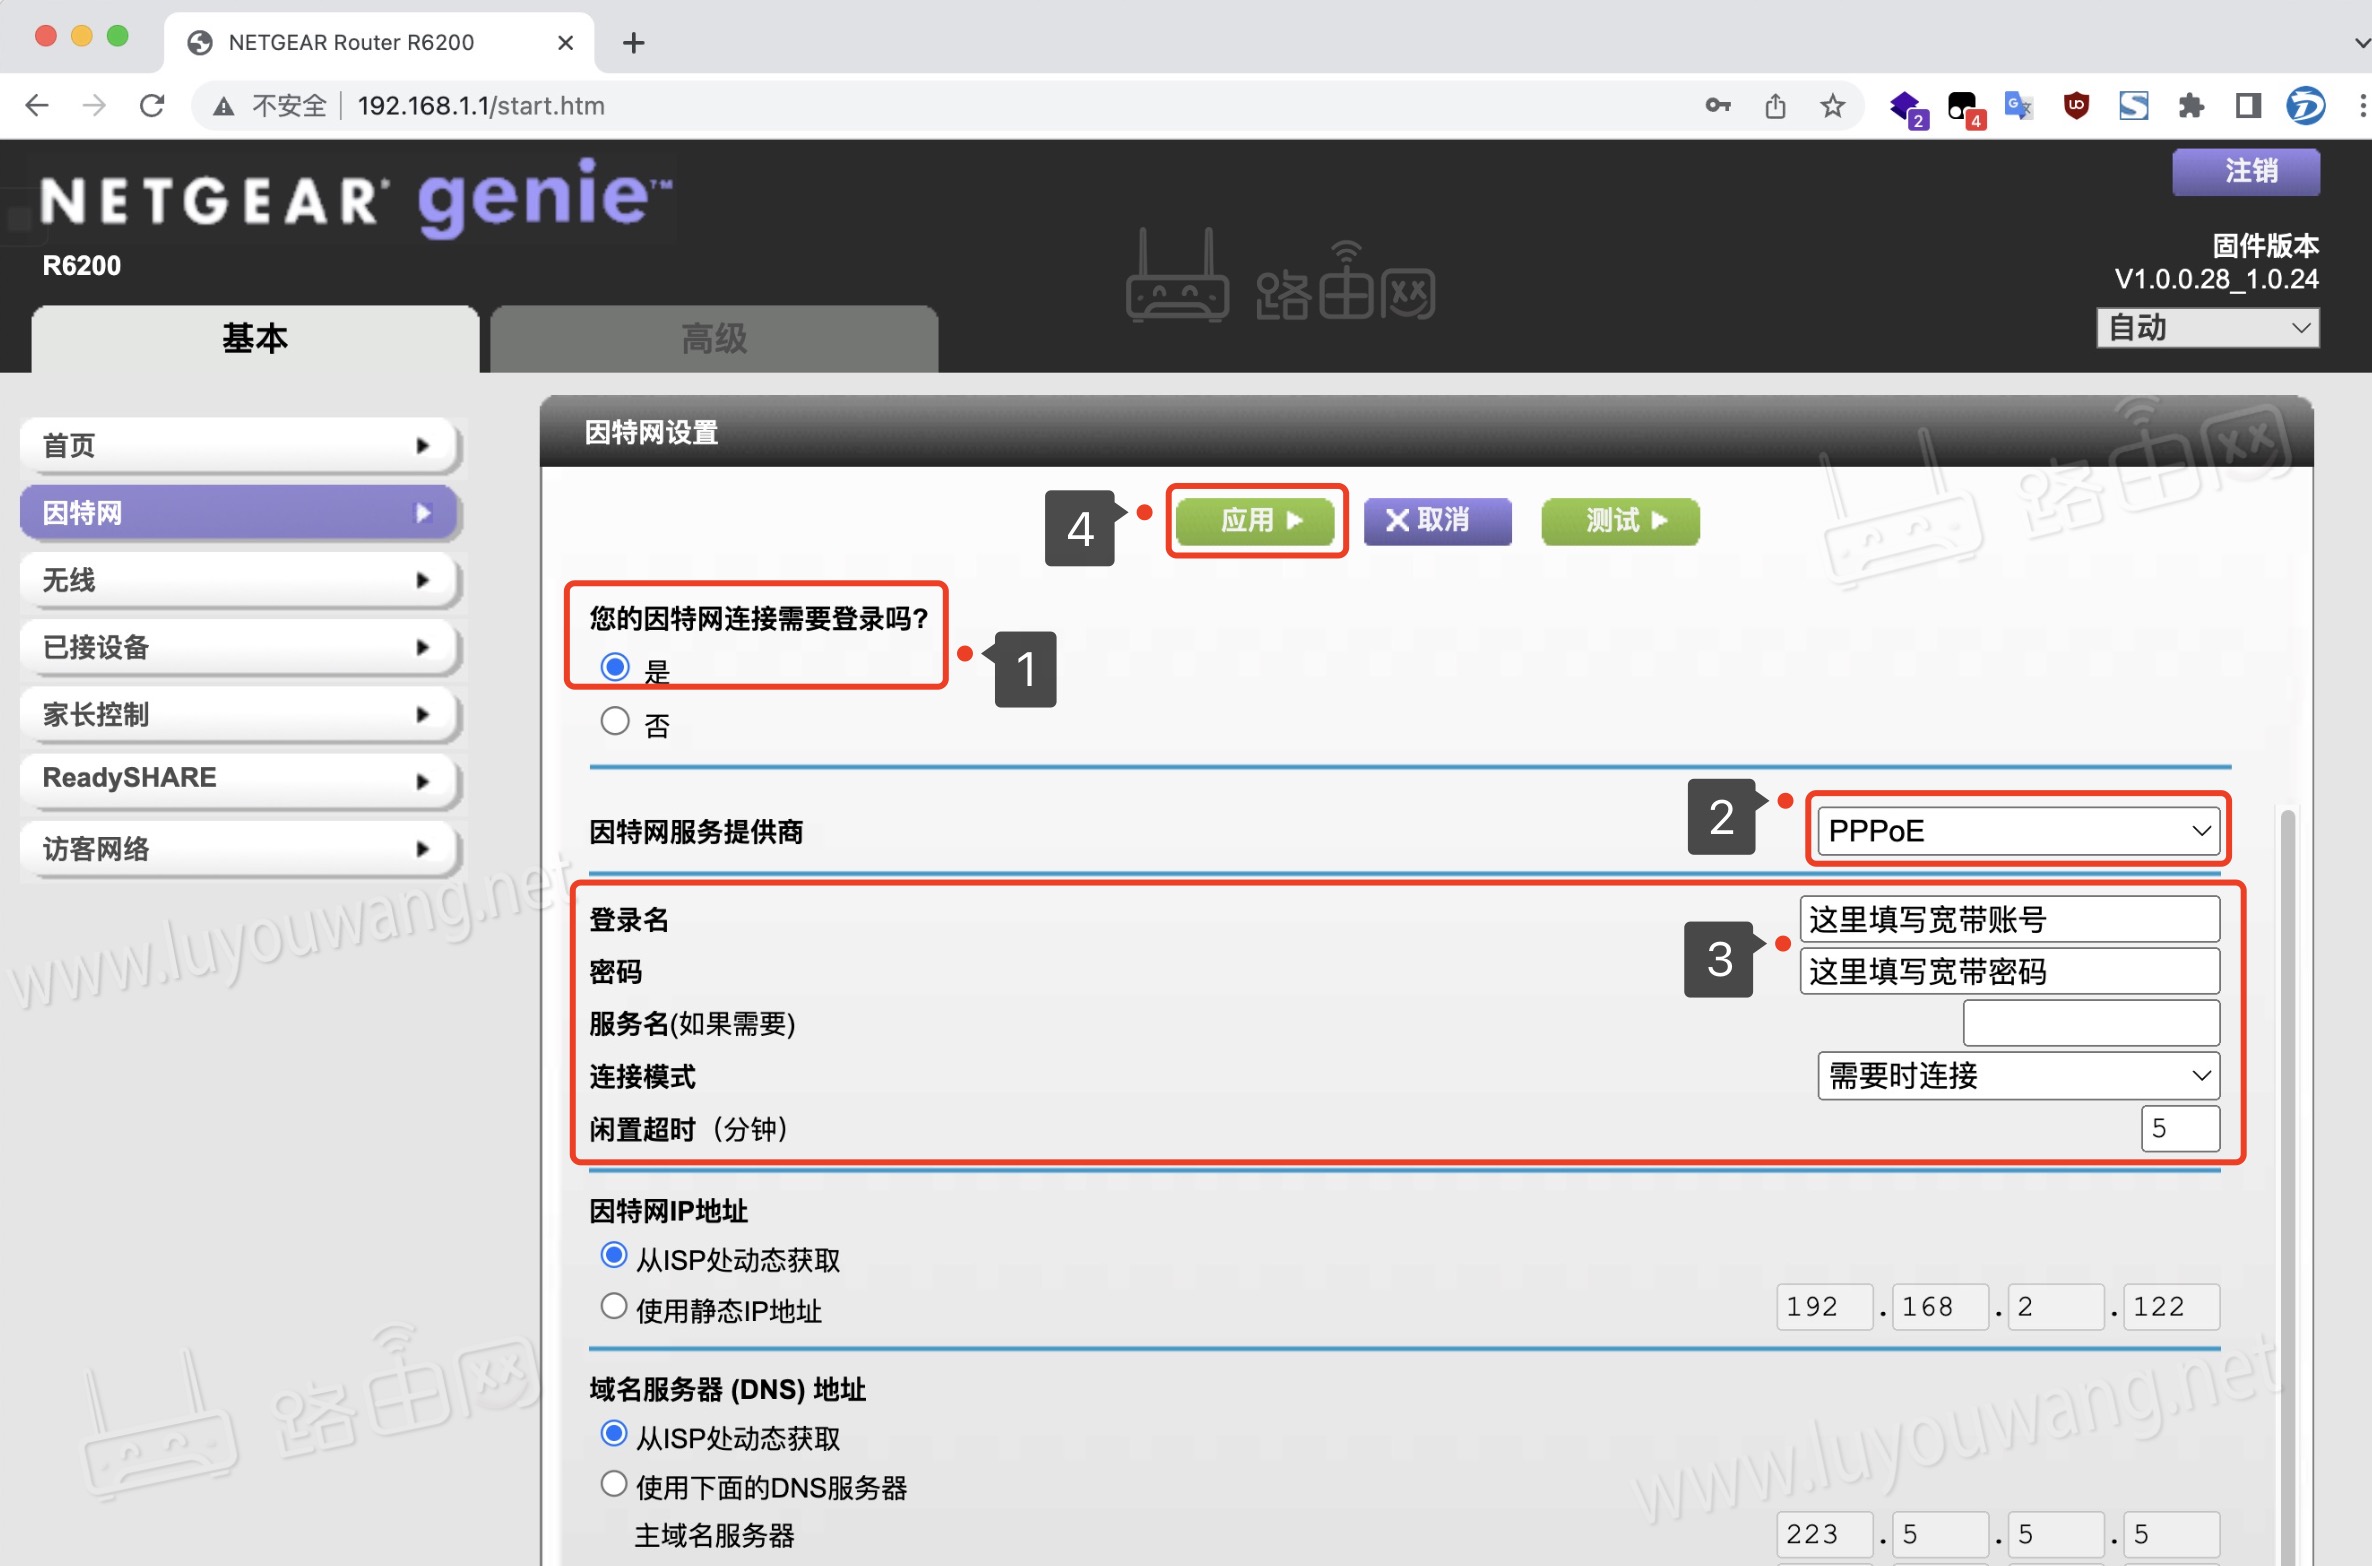Open the saved password key icon
Viewport: 2372px width, 1566px height.
[1717, 105]
